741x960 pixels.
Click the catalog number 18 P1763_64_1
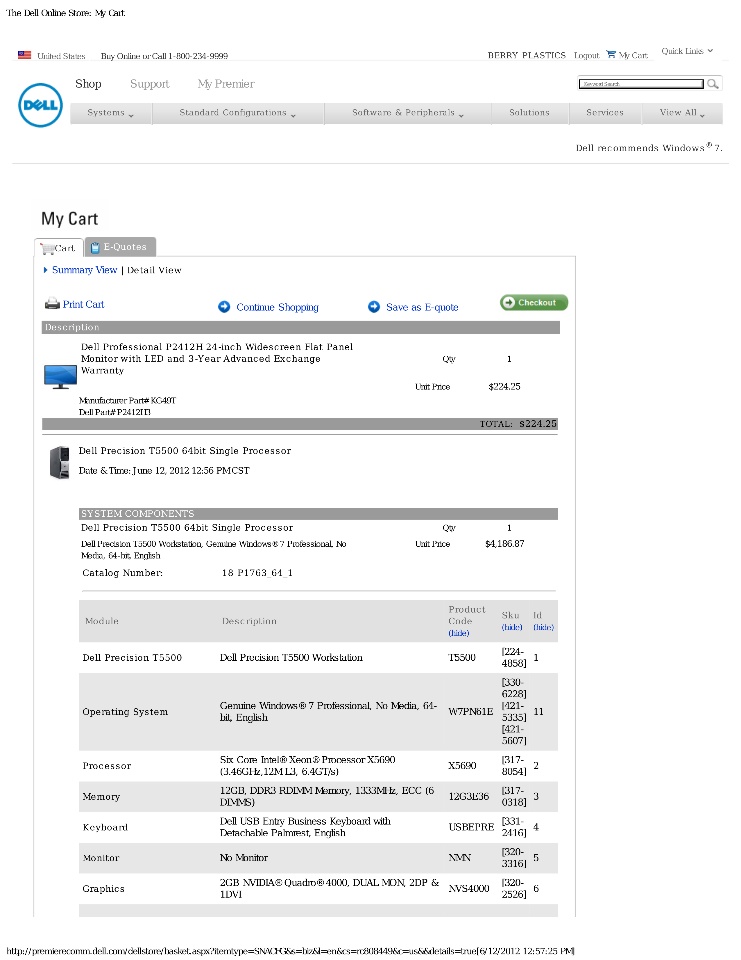[x=257, y=573]
